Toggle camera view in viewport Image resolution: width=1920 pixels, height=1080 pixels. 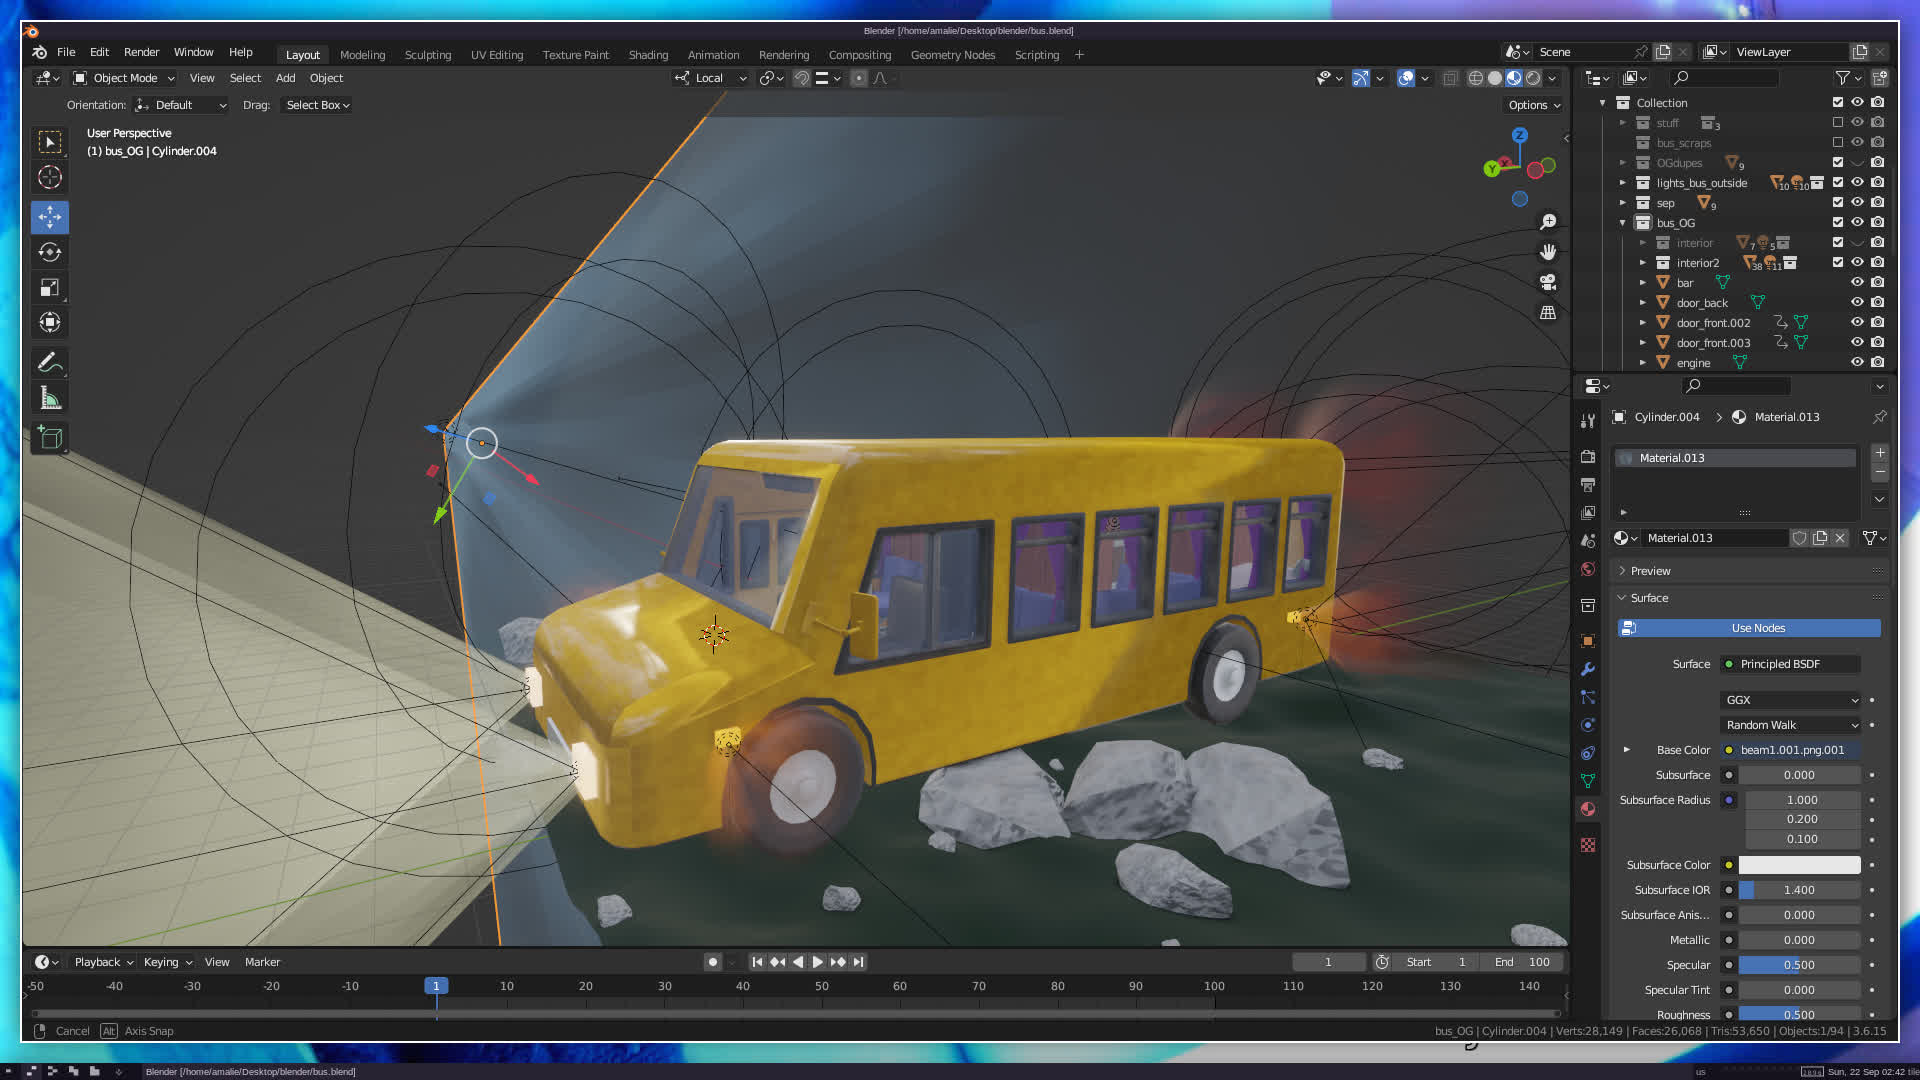(x=1548, y=282)
